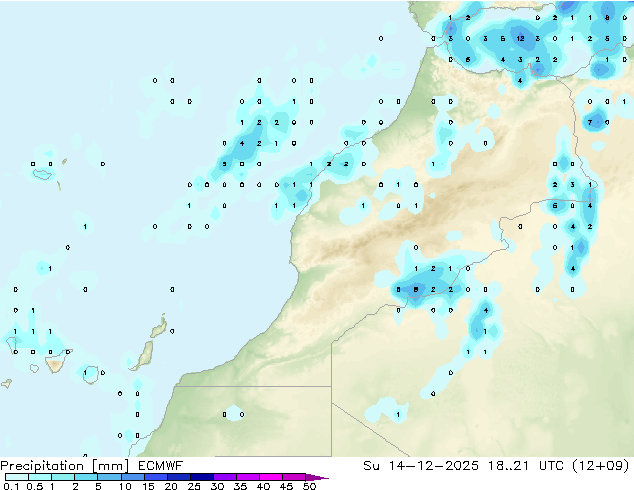Select the 10–15 mm legend color swatch
This screenshot has width=634, height=490.
tap(132, 477)
